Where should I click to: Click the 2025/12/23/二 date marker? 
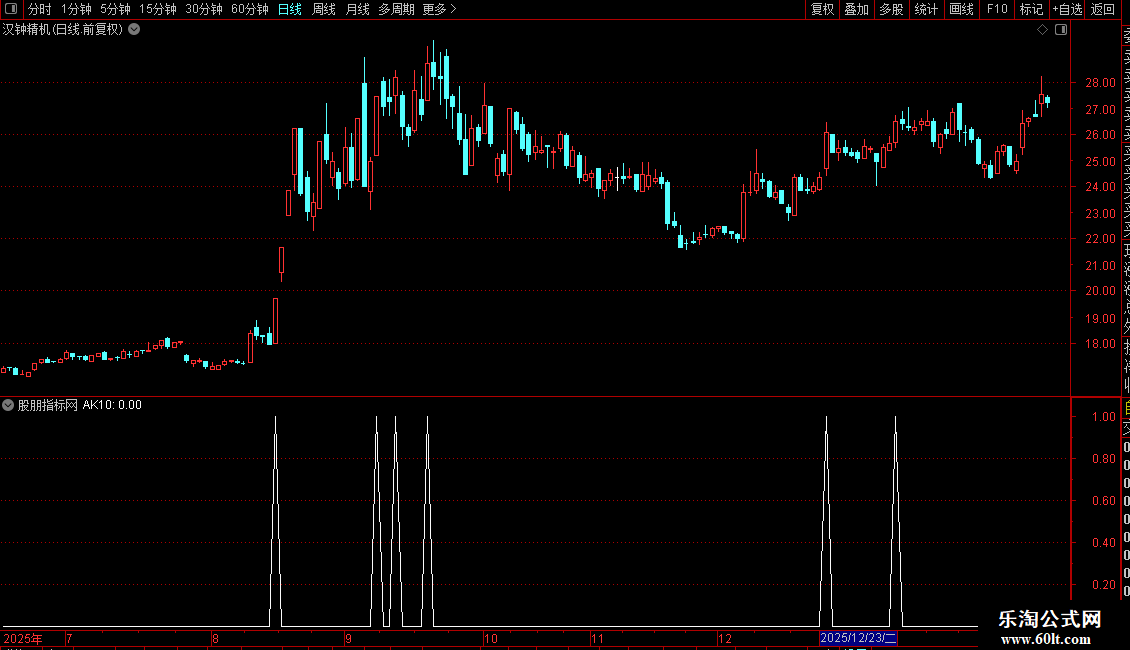pyautogui.click(x=858, y=638)
